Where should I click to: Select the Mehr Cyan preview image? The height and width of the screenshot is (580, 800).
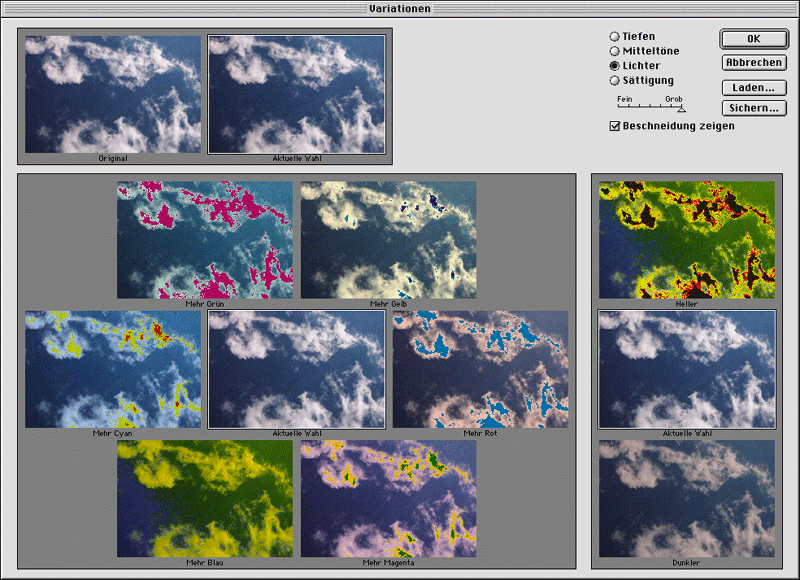pyautogui.click(x=112, y=369)
